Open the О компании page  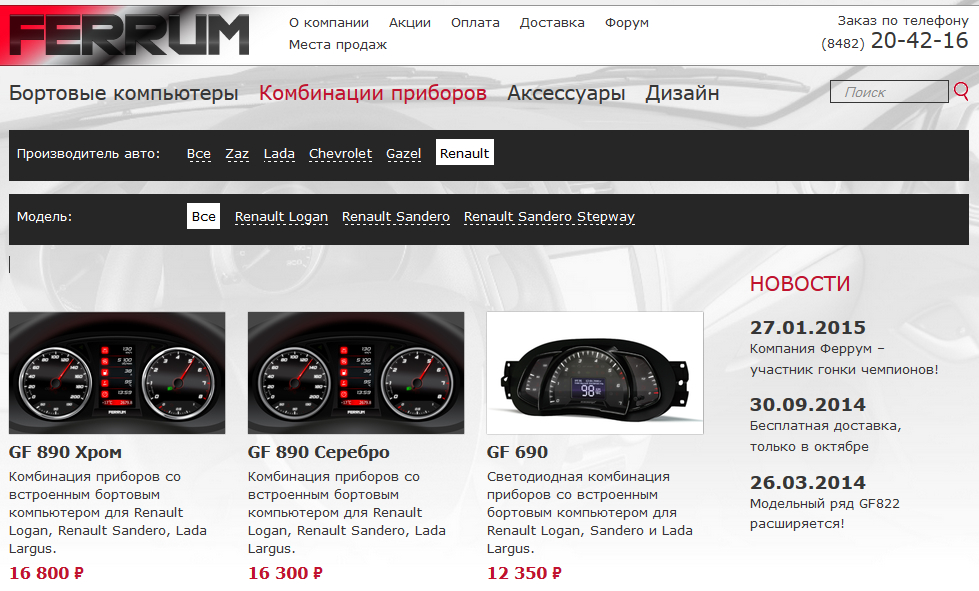(328, 22)
